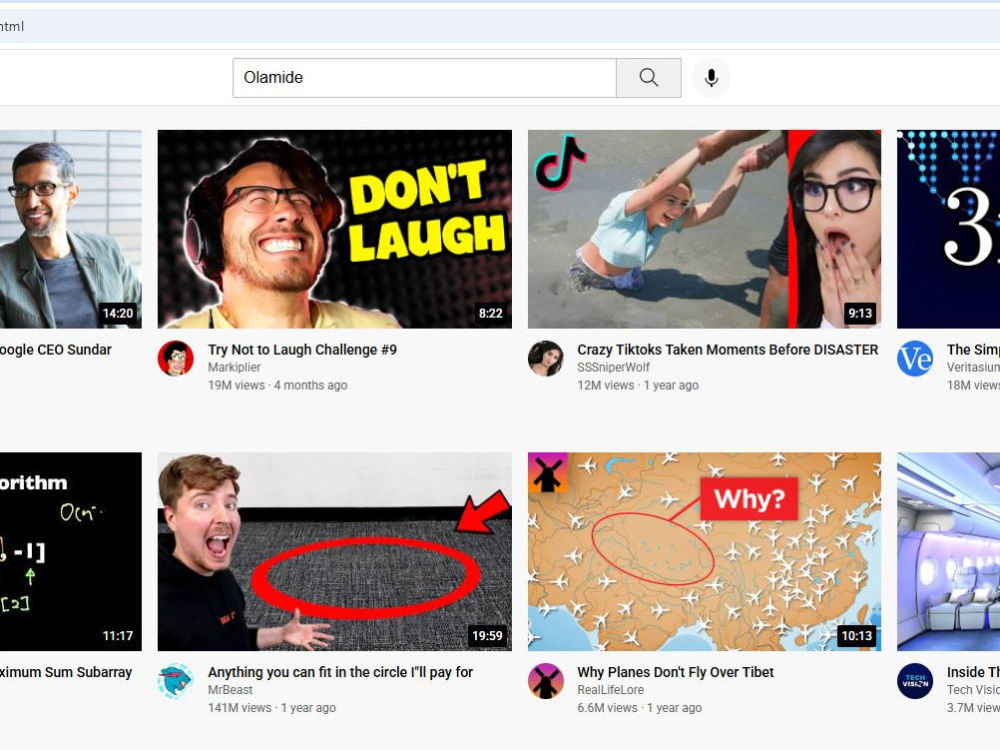The height and width of the screenshot is (750, 1000).
Task: Open title Crazy Tiktoks Taken Moments Before DISASTER
Action: pos(728,349)
